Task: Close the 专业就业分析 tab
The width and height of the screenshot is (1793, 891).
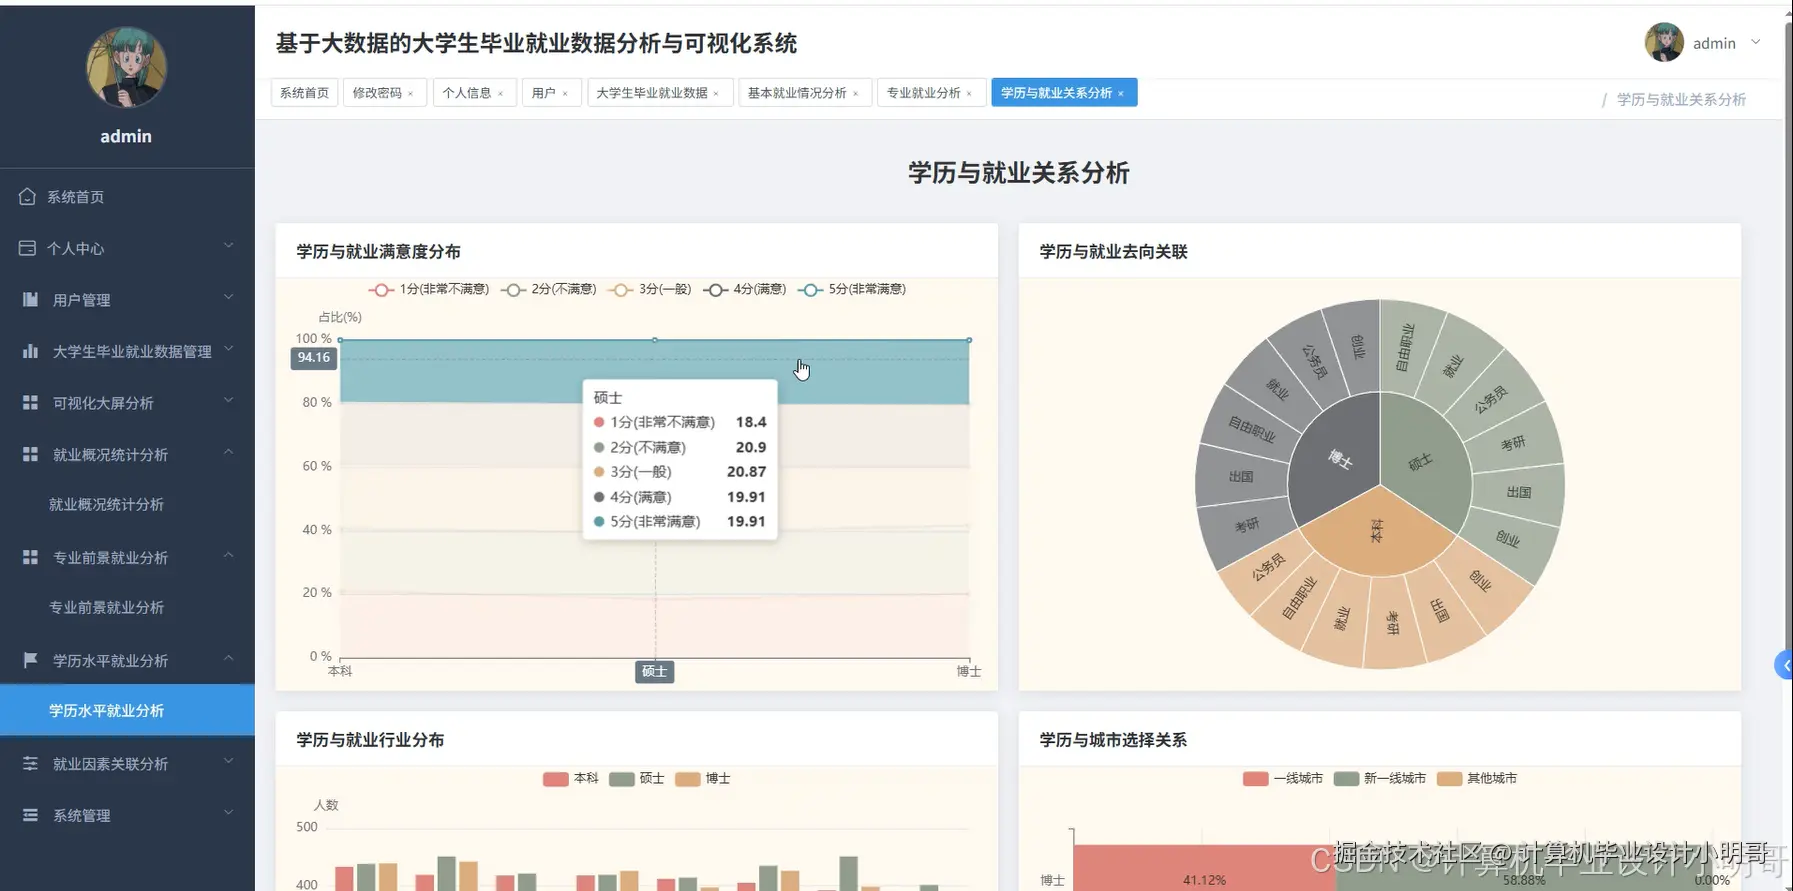Action: tap(969, 94)
